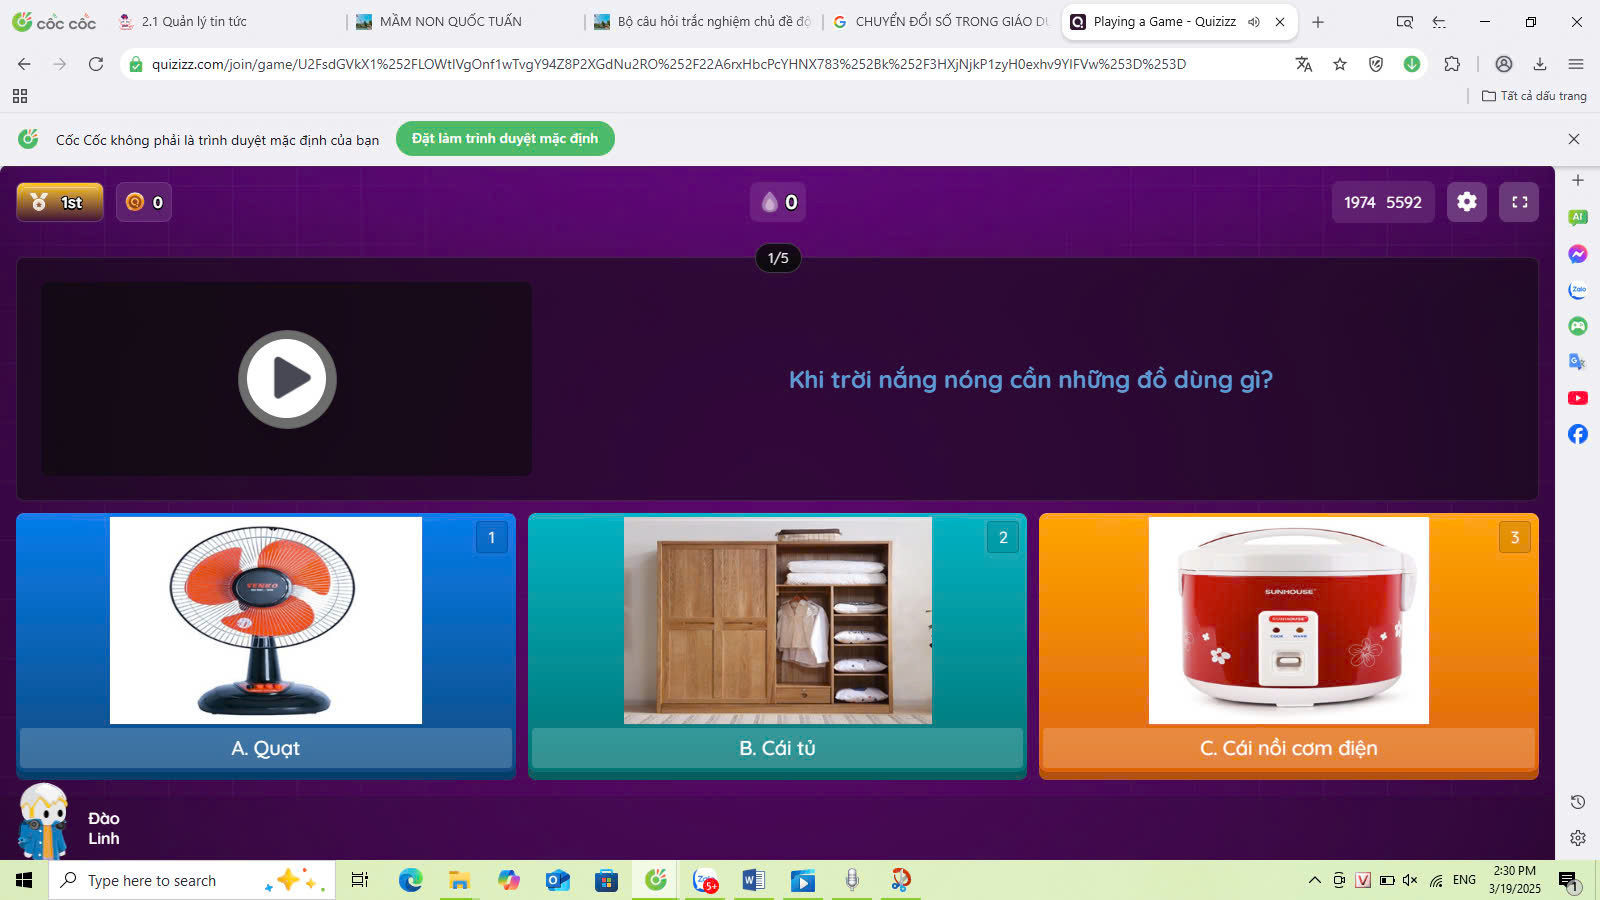The width and height of the screenshot is (1600, 900).
Task: Pick answer C. Cái nồi cơm điện
Action: [x=1288, y=748]
